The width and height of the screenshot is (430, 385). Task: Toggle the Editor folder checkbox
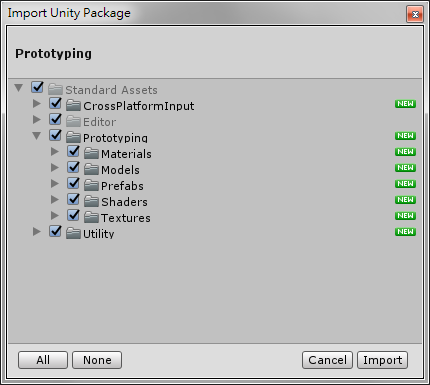click(x=55, y=120)
